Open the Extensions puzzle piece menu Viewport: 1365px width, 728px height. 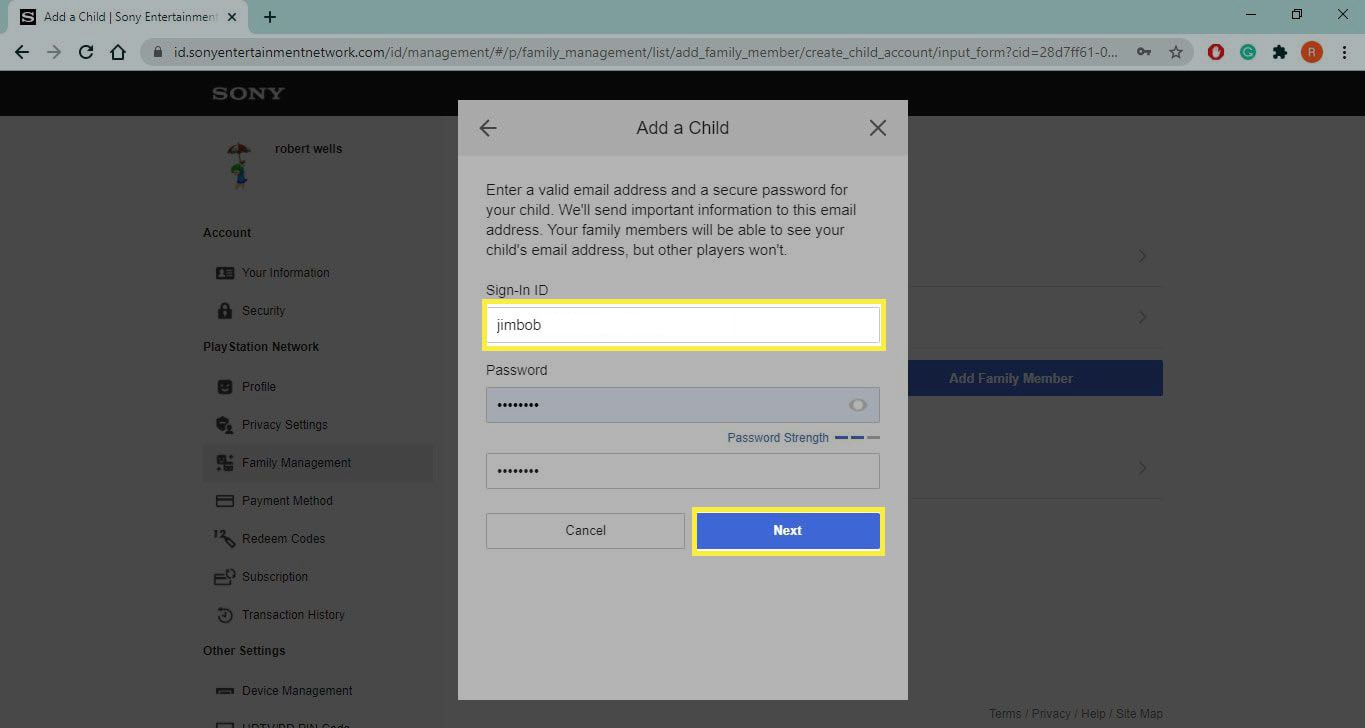(1280, 52)
